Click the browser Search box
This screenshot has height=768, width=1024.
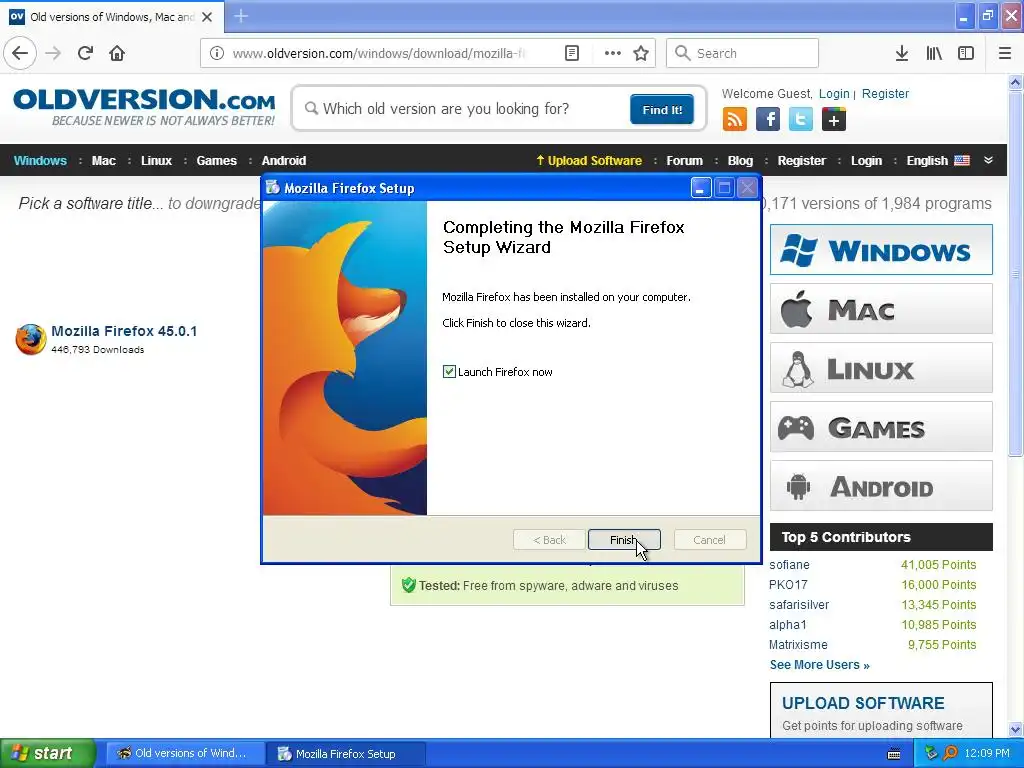742,53
